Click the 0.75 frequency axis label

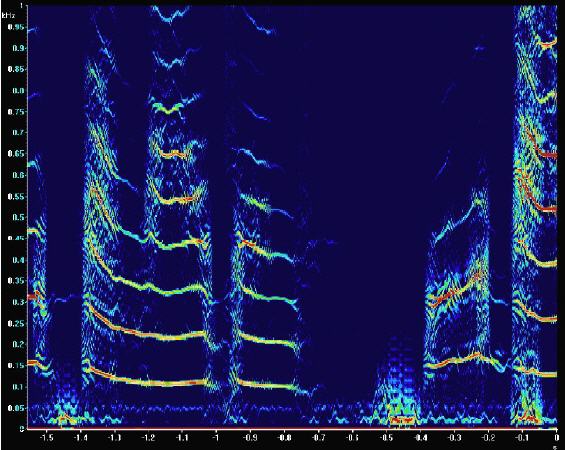coord(16,112)
